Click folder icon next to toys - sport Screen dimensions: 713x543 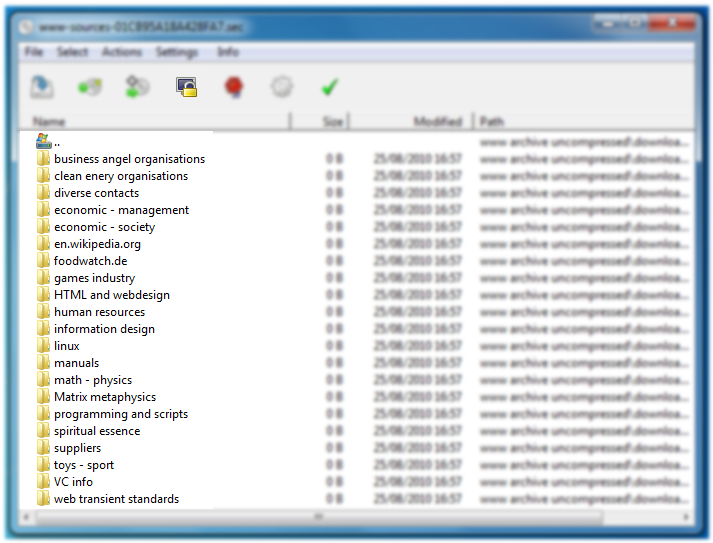click(43, 465)
